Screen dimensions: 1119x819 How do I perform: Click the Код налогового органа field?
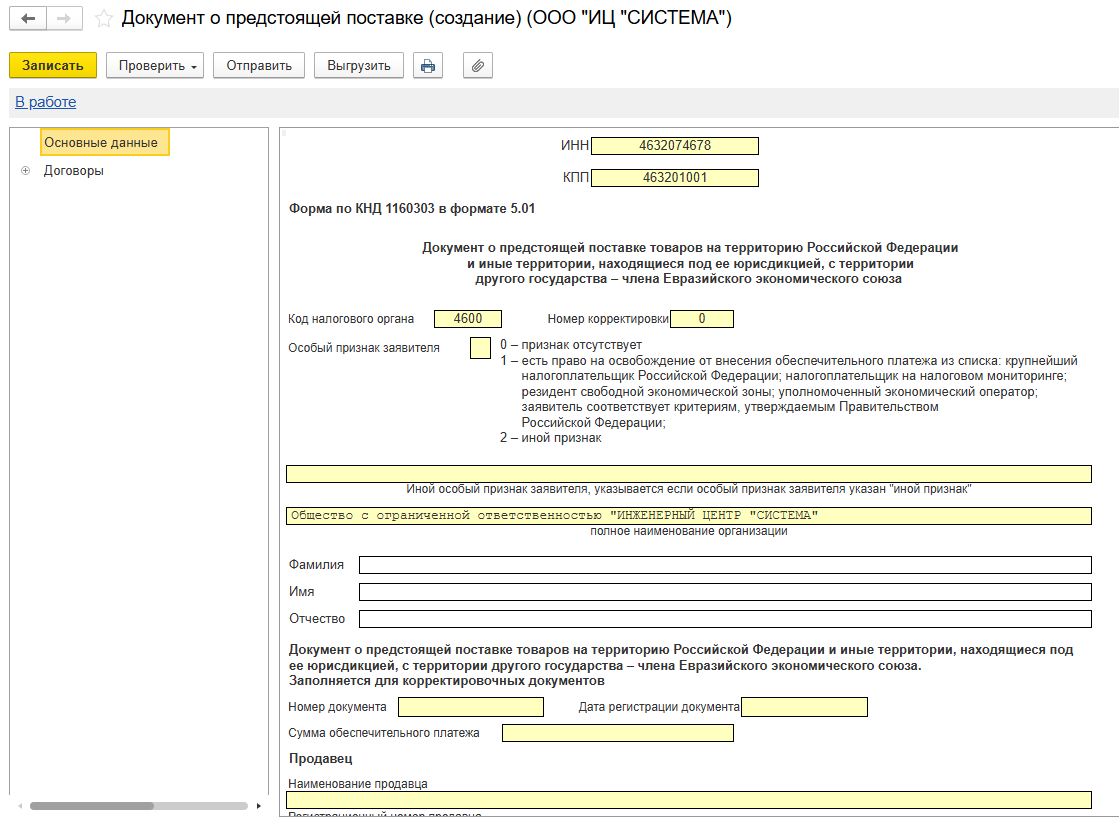tap(467, 319)
